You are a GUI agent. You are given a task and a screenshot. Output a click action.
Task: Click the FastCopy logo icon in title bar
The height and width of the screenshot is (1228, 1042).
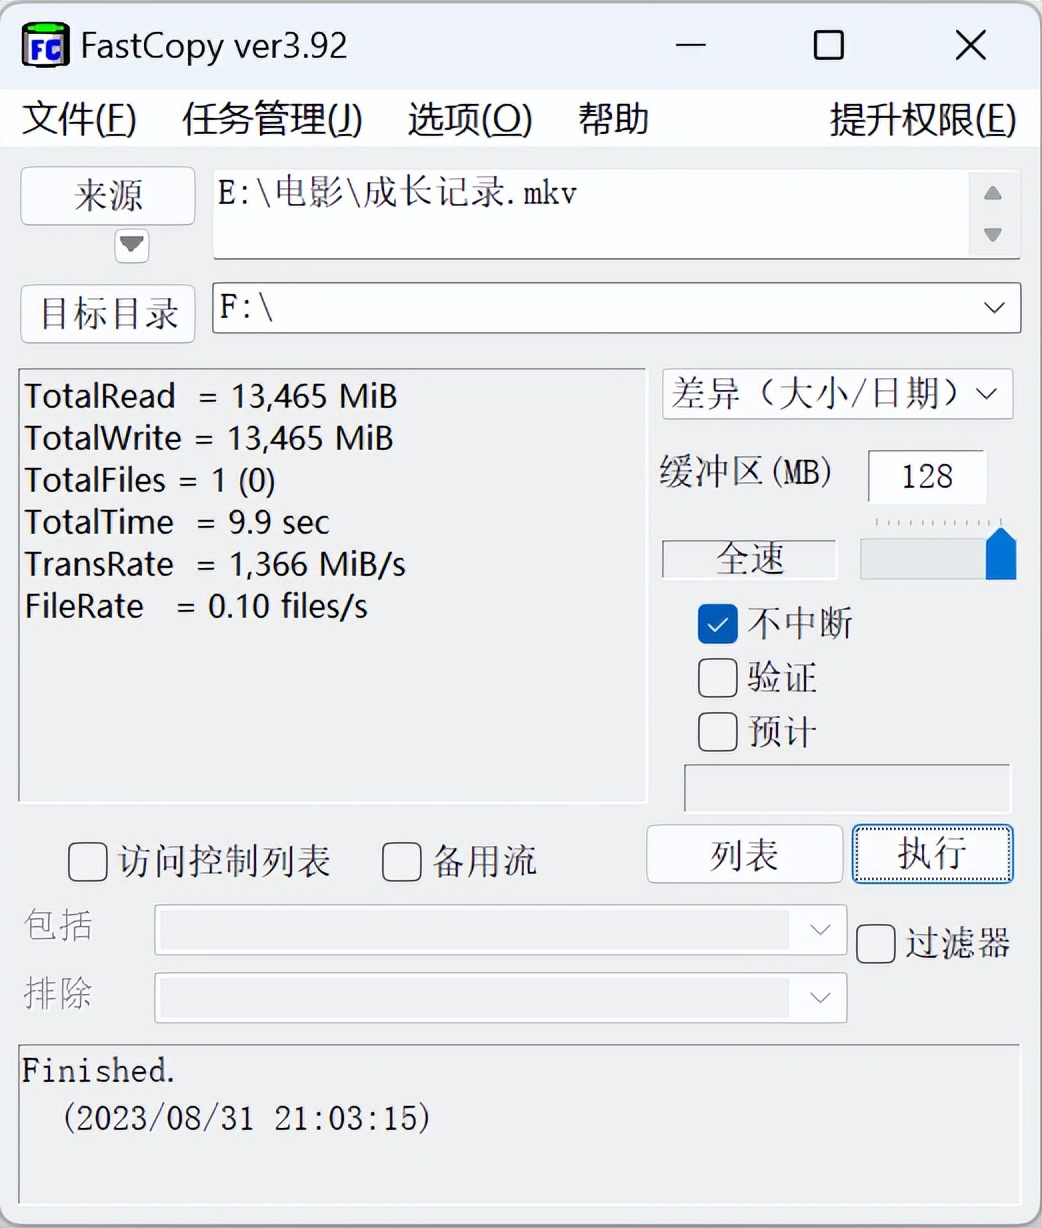point(44,45)
